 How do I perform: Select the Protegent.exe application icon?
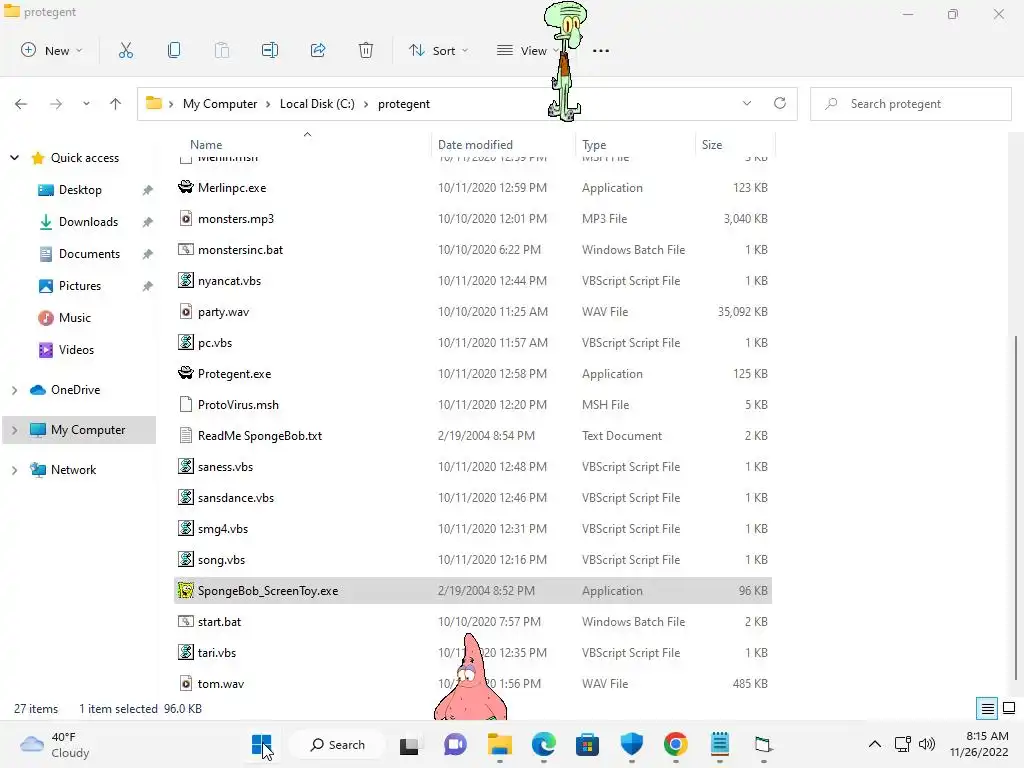click(186, 374)
